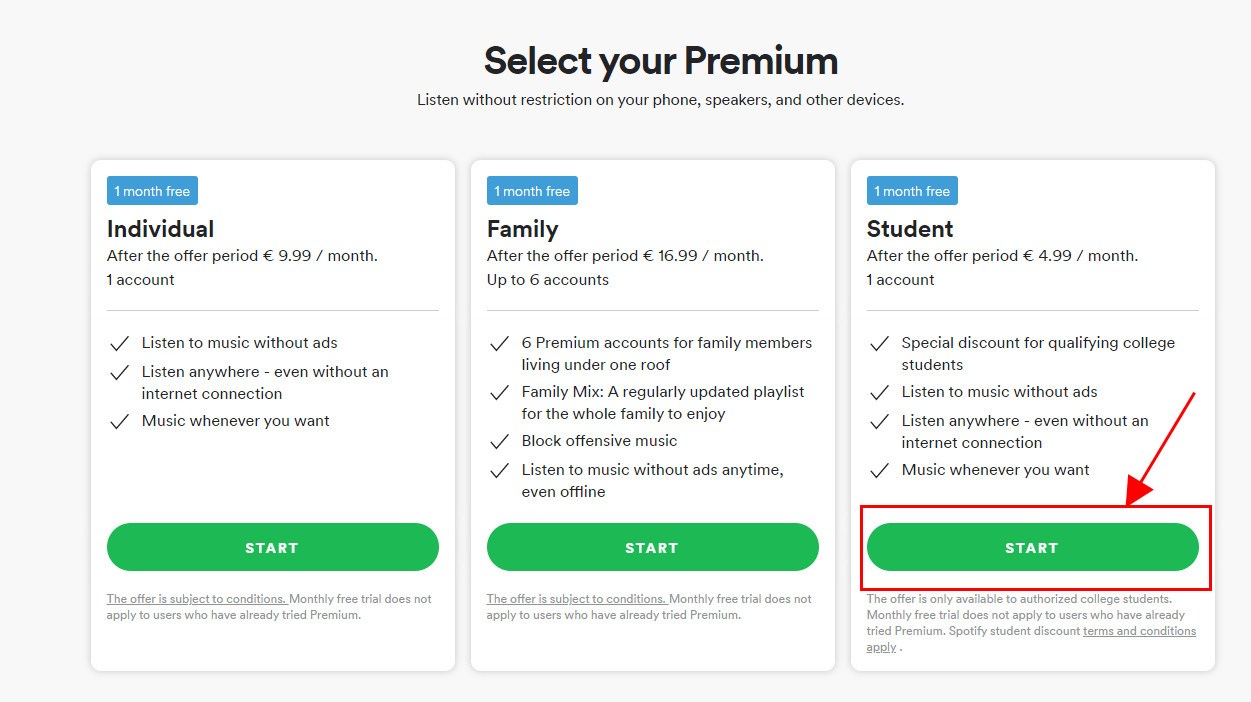1251x702 pixels.
Task: Click the checkmark beside 'Special discount for qualifying college students'
Action: tap(880, 343)
